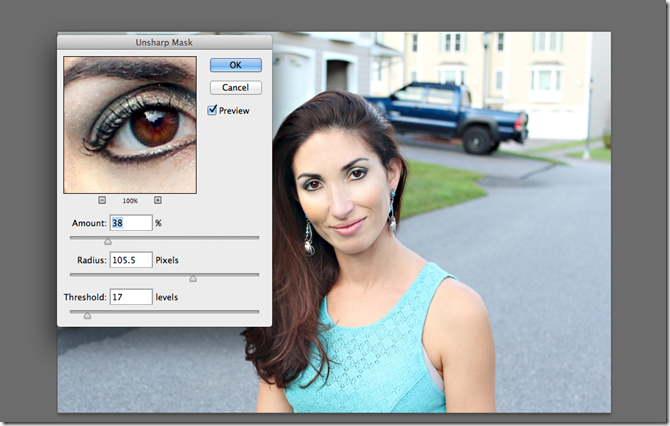This screenshot has height=426, width=670.
Task: Click the Amount percentage field
Action: point(131,223)
